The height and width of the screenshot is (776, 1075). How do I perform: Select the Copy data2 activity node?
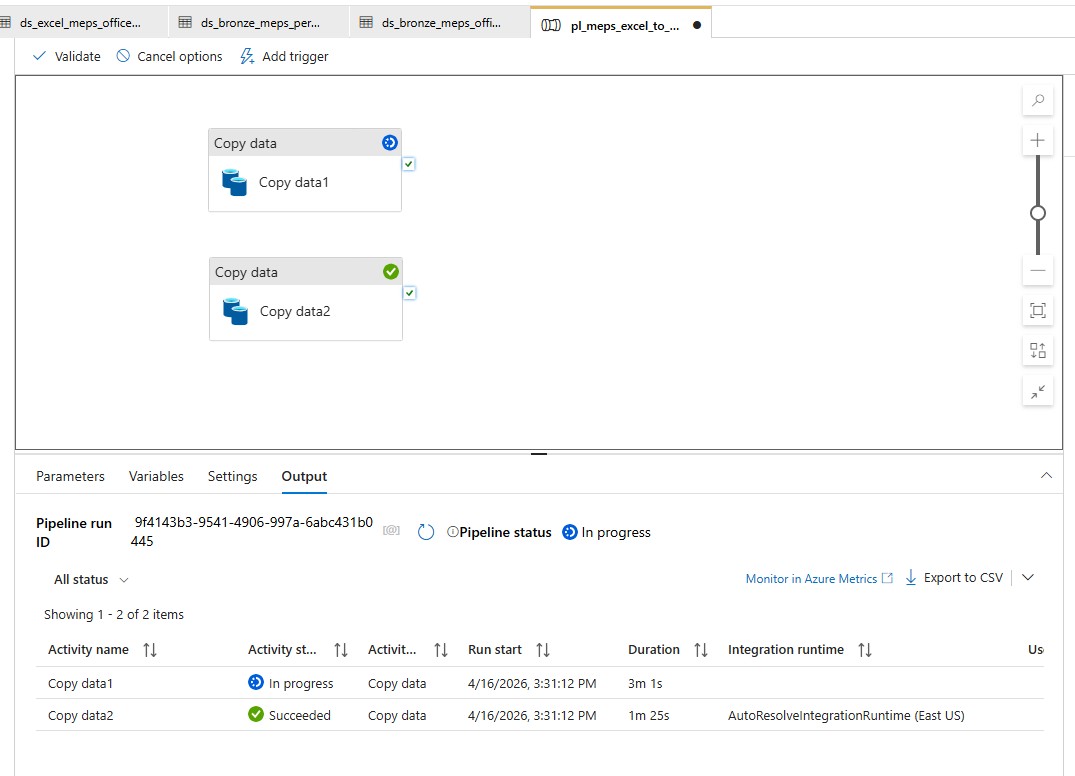[x=305, y=311]
